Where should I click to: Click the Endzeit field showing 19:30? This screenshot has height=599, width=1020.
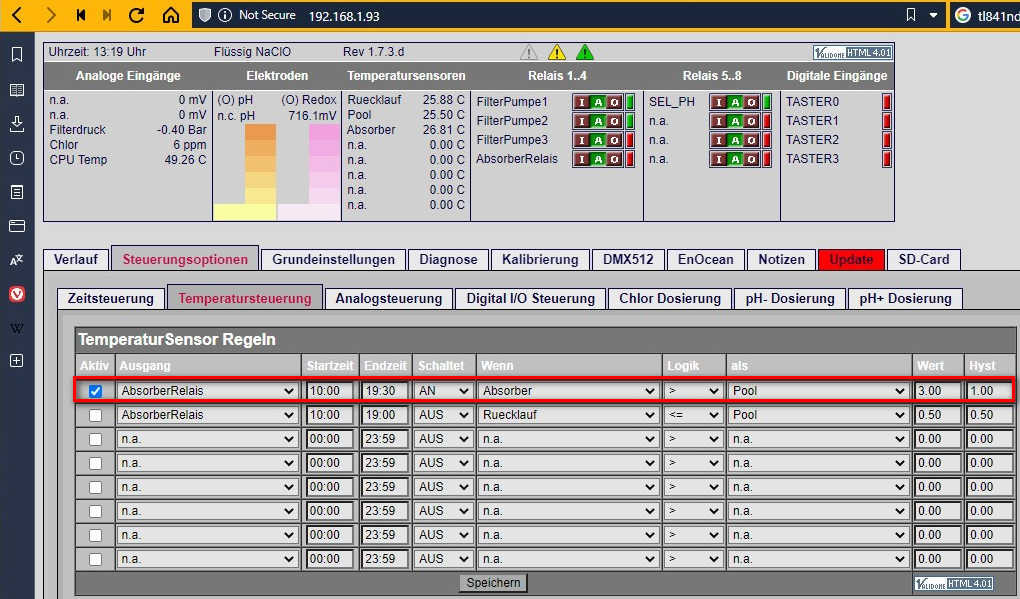point(384,391)
